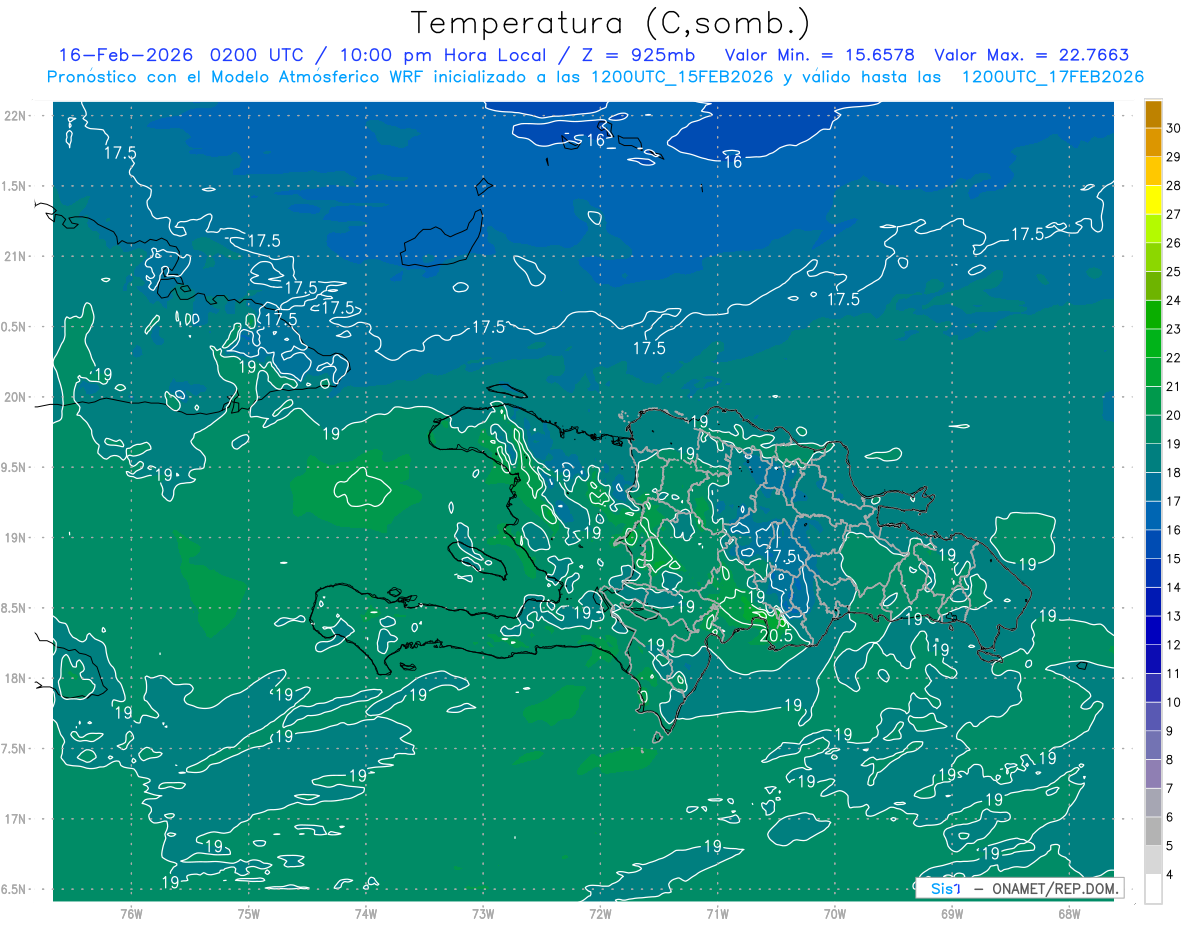This screenshot has height=927, width=1200.
Task: Pick the dark blue band between 12 and 13
Action: coord(1153,631)
